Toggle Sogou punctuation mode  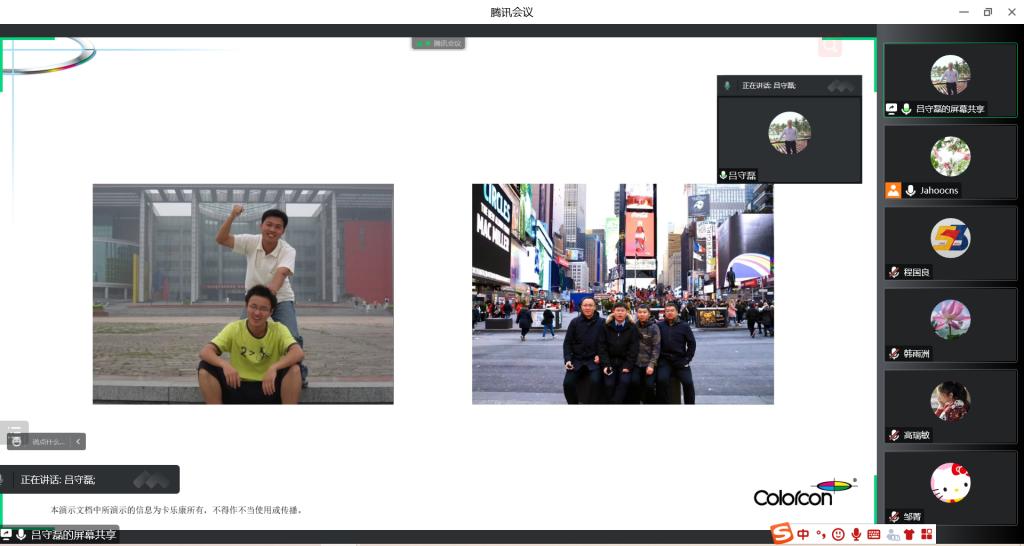pos(821,534)
